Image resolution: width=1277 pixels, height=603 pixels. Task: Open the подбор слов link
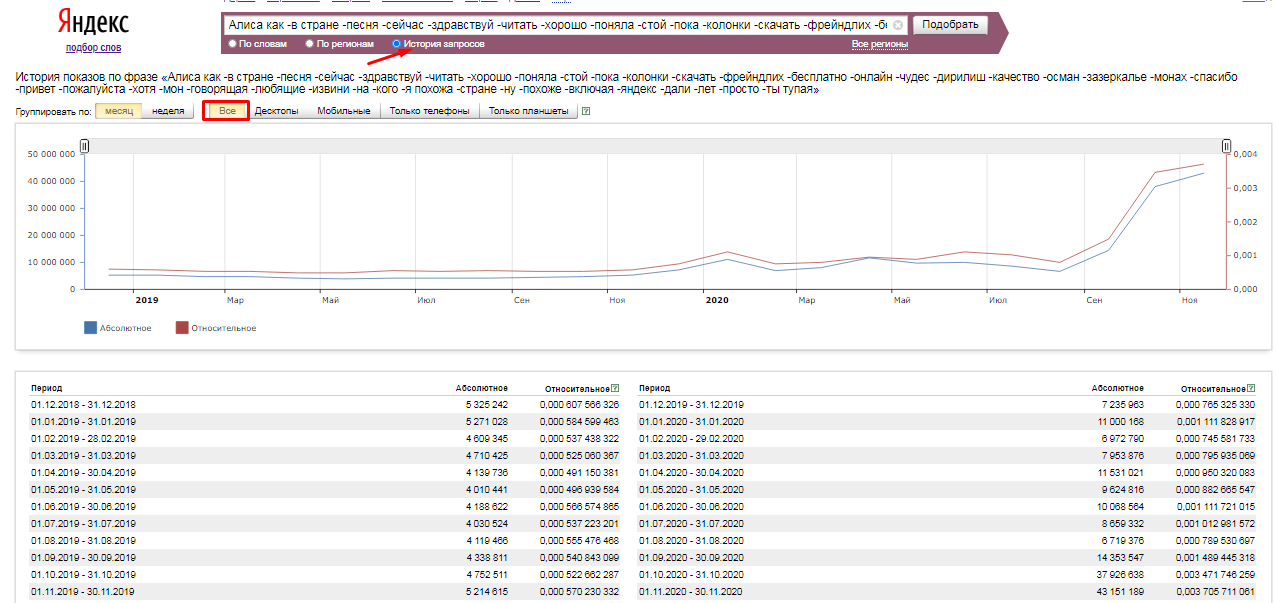pos(93,47)
